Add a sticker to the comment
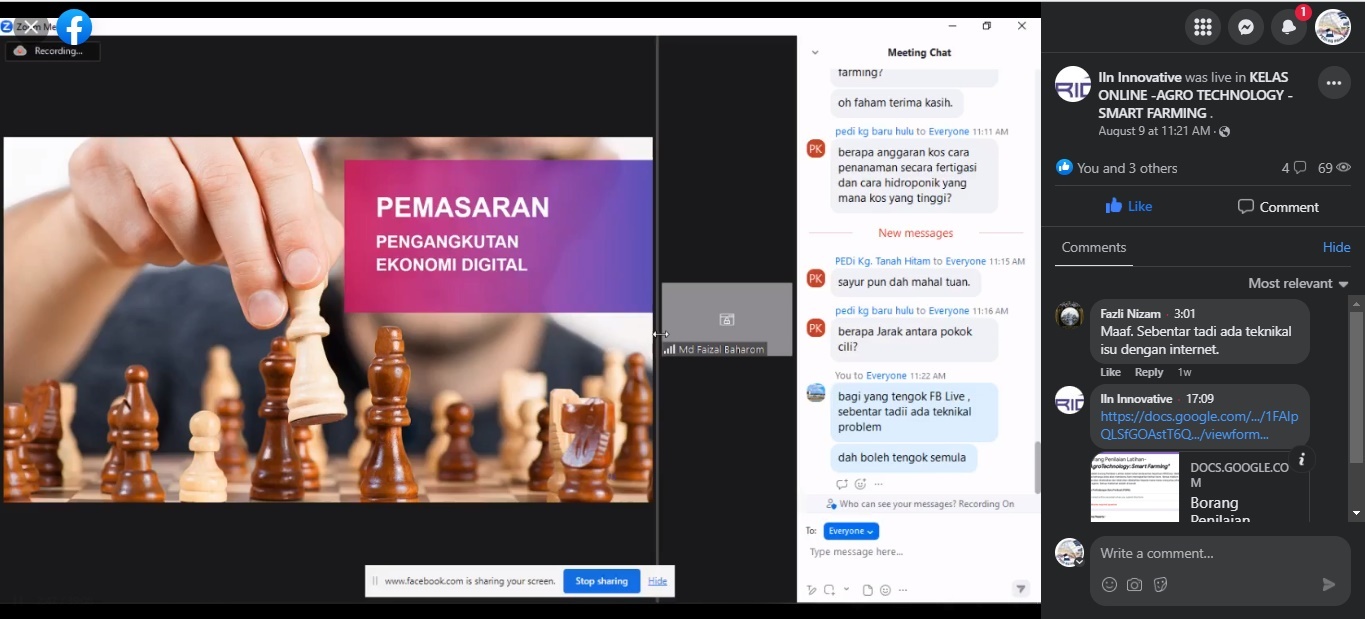Screen dimensions: 1365x619 click(1160, 585)
